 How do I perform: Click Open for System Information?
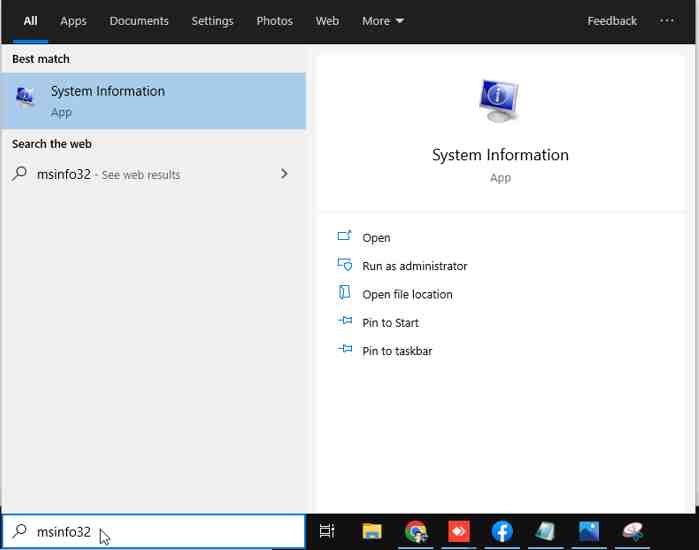coord(376,238)
